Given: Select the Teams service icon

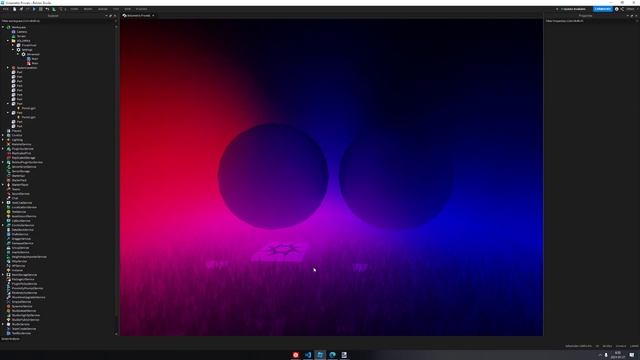Looking at the screenshot, I should [x=9, y=189].
